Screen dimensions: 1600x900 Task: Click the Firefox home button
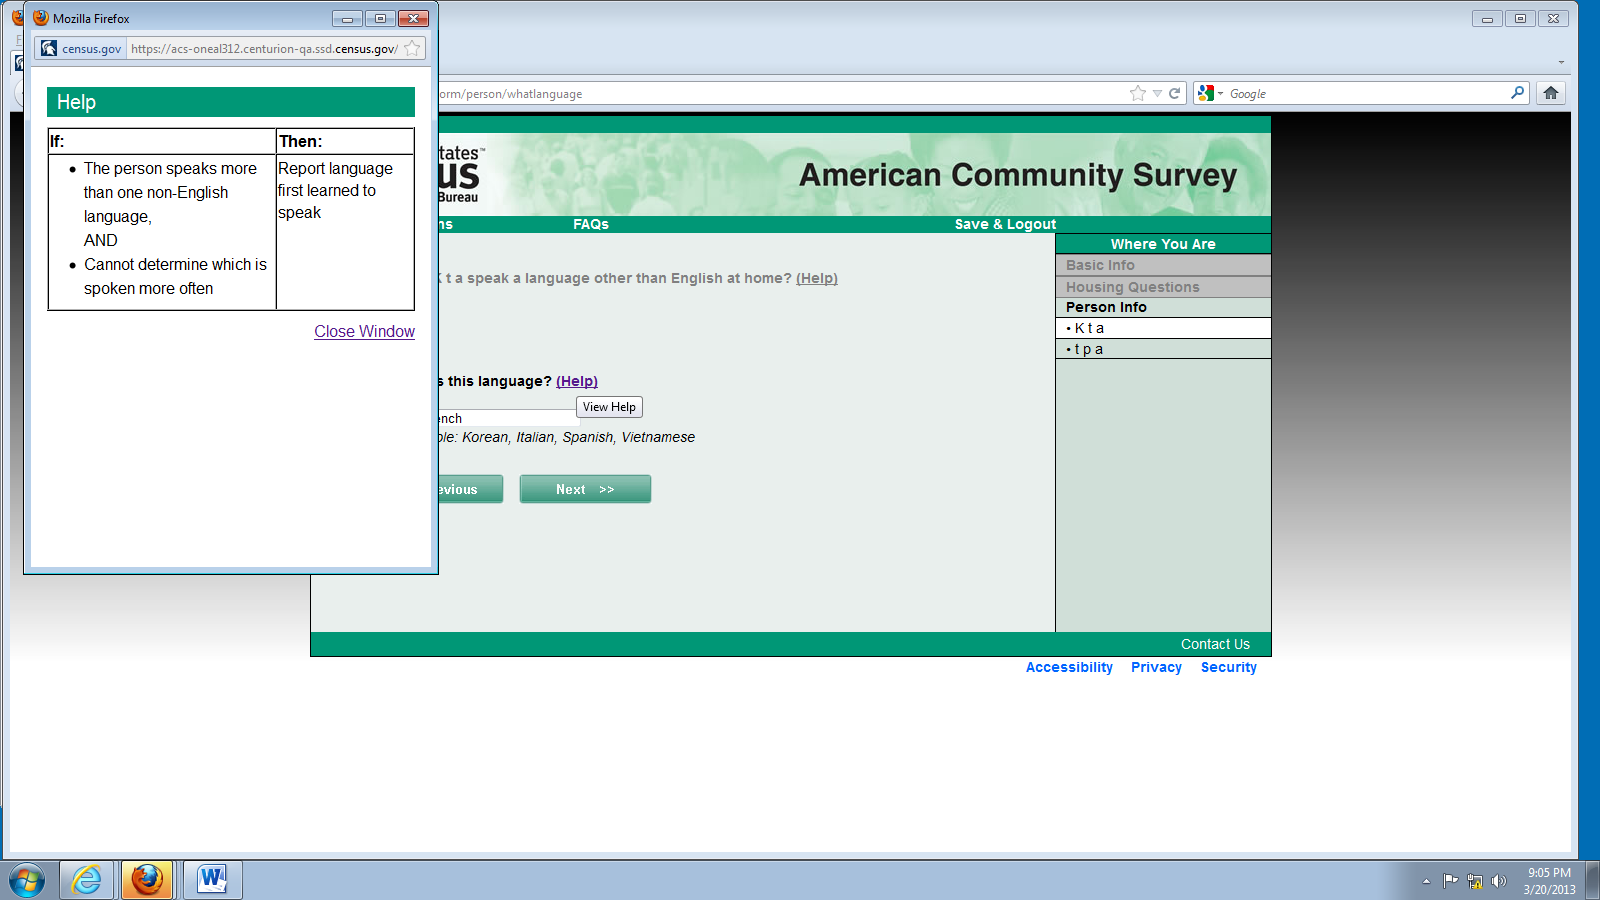(x=1551, y=93)
